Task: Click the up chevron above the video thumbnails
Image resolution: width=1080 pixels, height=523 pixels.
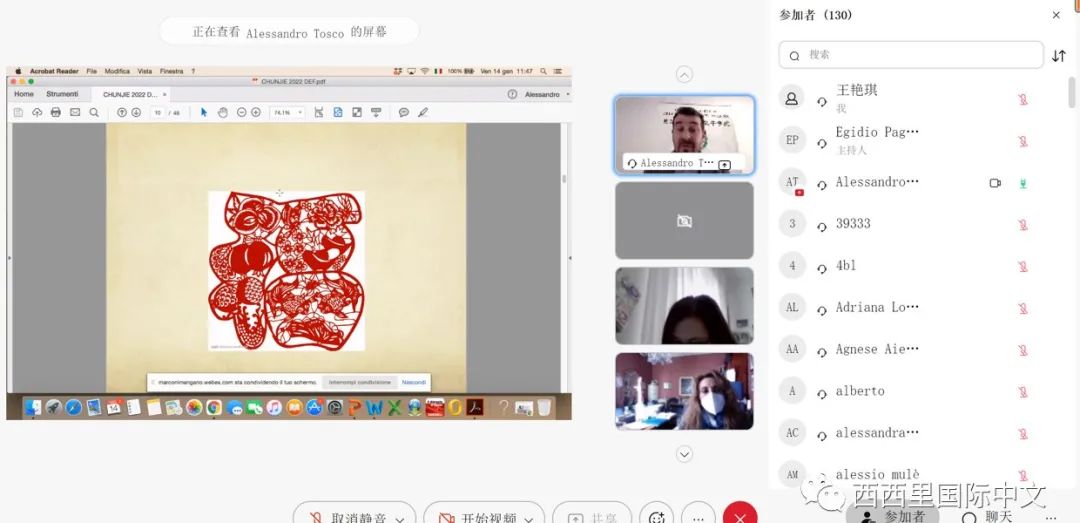Action: [684, 74]
